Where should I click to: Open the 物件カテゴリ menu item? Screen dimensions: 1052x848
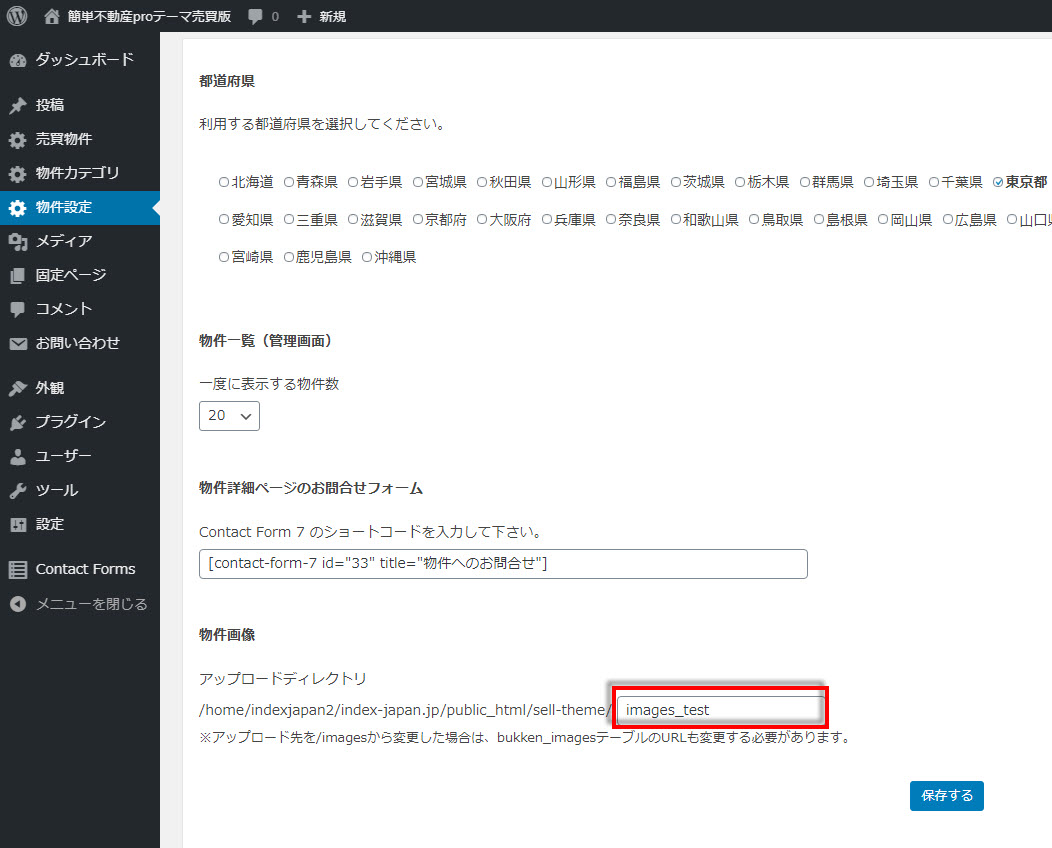(x=77, y=174)
